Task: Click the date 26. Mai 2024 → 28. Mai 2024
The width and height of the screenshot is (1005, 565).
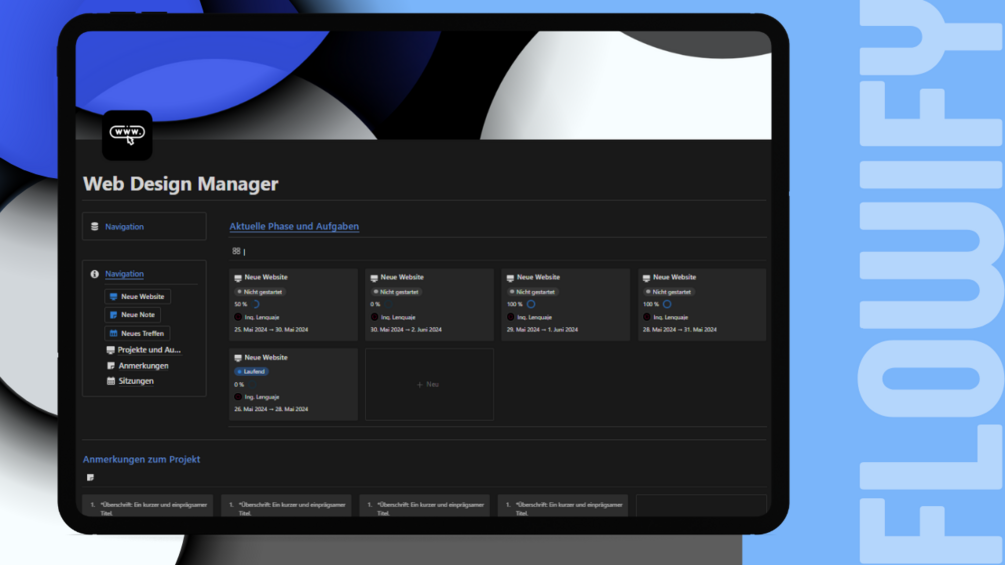Action: [271, 409]
